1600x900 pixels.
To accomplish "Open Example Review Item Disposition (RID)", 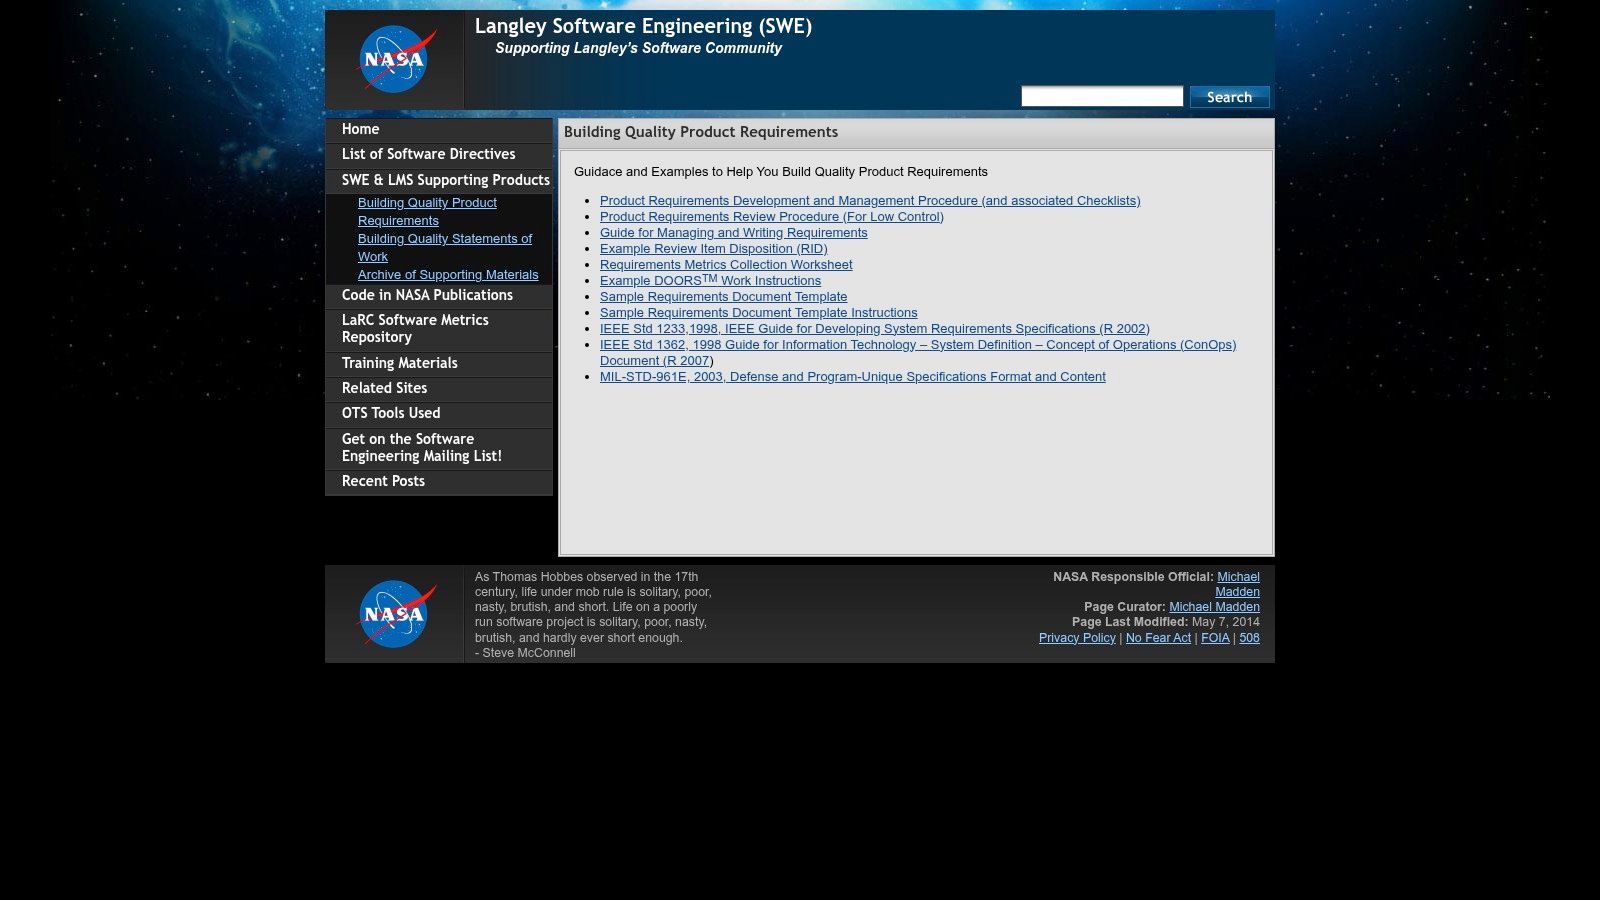I will click(714, 249).
